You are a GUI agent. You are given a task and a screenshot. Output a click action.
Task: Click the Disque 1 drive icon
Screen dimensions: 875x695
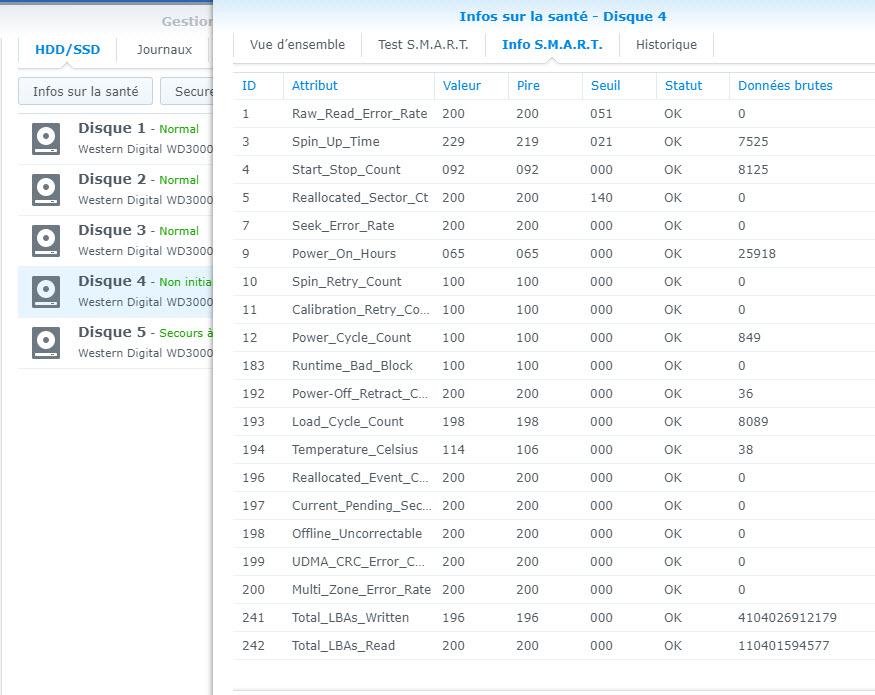tap(46, 138)
